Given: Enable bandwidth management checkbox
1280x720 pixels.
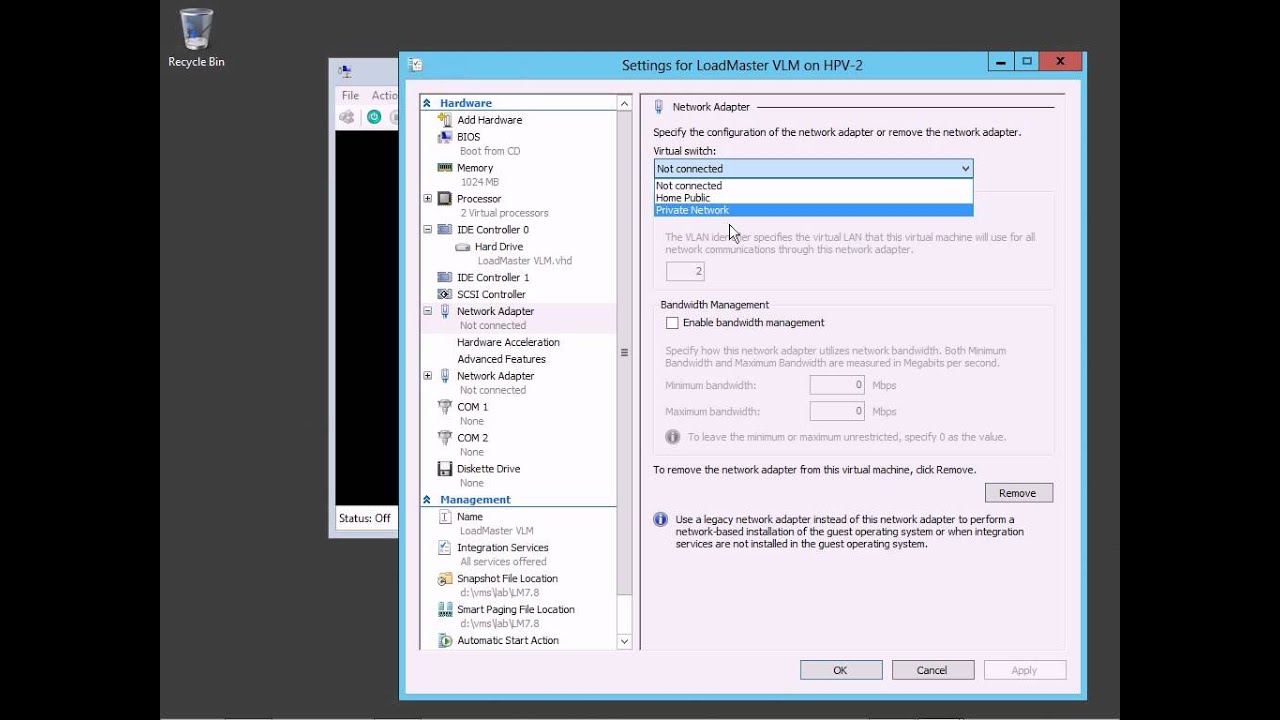Looking at the screenshot, I should point(672,323).
